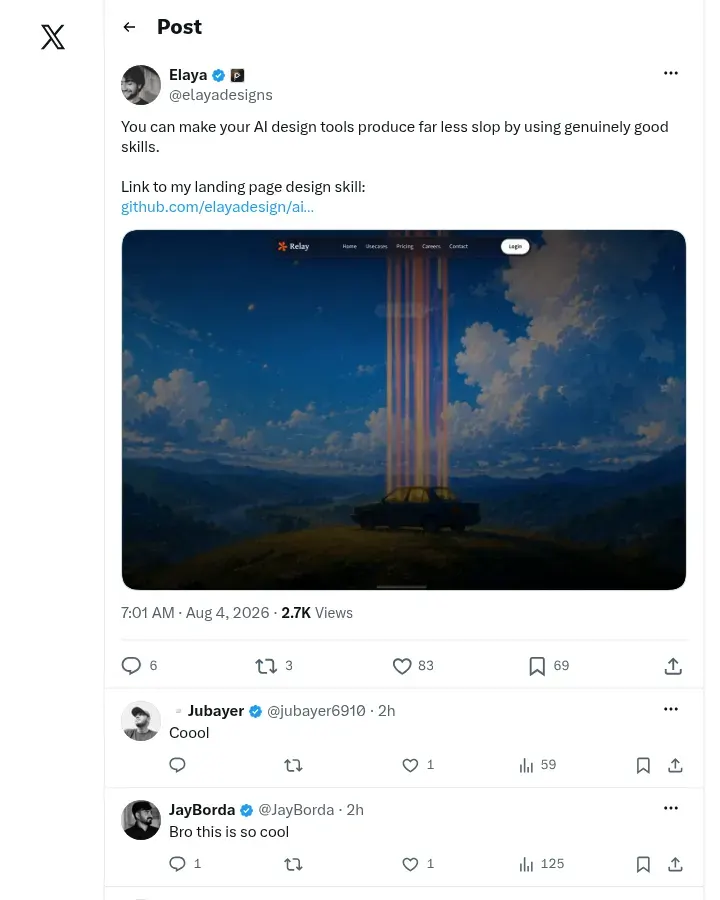The height and width of the screenshot is (900, 720).
Task: Share JayBorda's reply
Action: [675, 864]
